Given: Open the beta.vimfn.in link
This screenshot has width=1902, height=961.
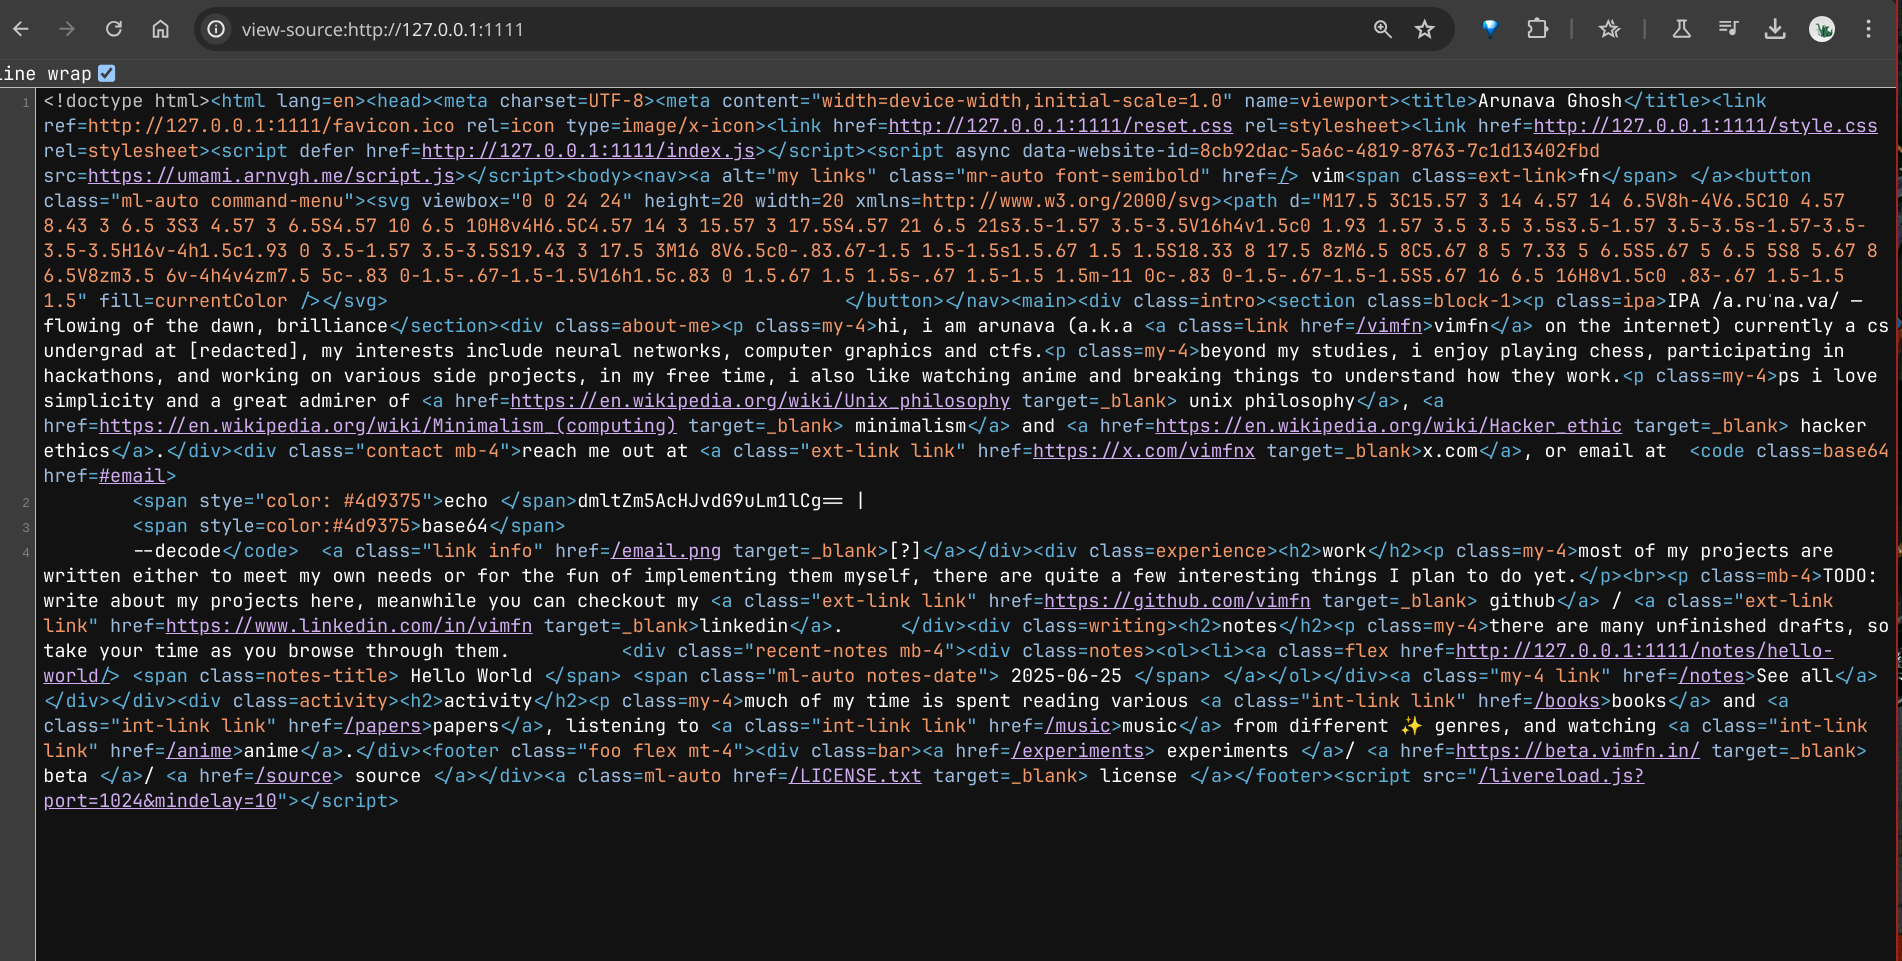Looking at the screenshot, I should pyautogui.click(x=1577, y=751).
